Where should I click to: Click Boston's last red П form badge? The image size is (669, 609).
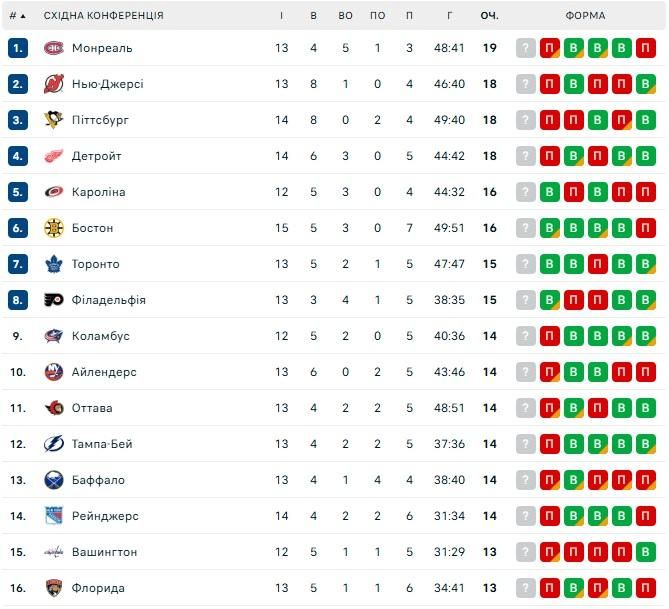click(646, 228)
